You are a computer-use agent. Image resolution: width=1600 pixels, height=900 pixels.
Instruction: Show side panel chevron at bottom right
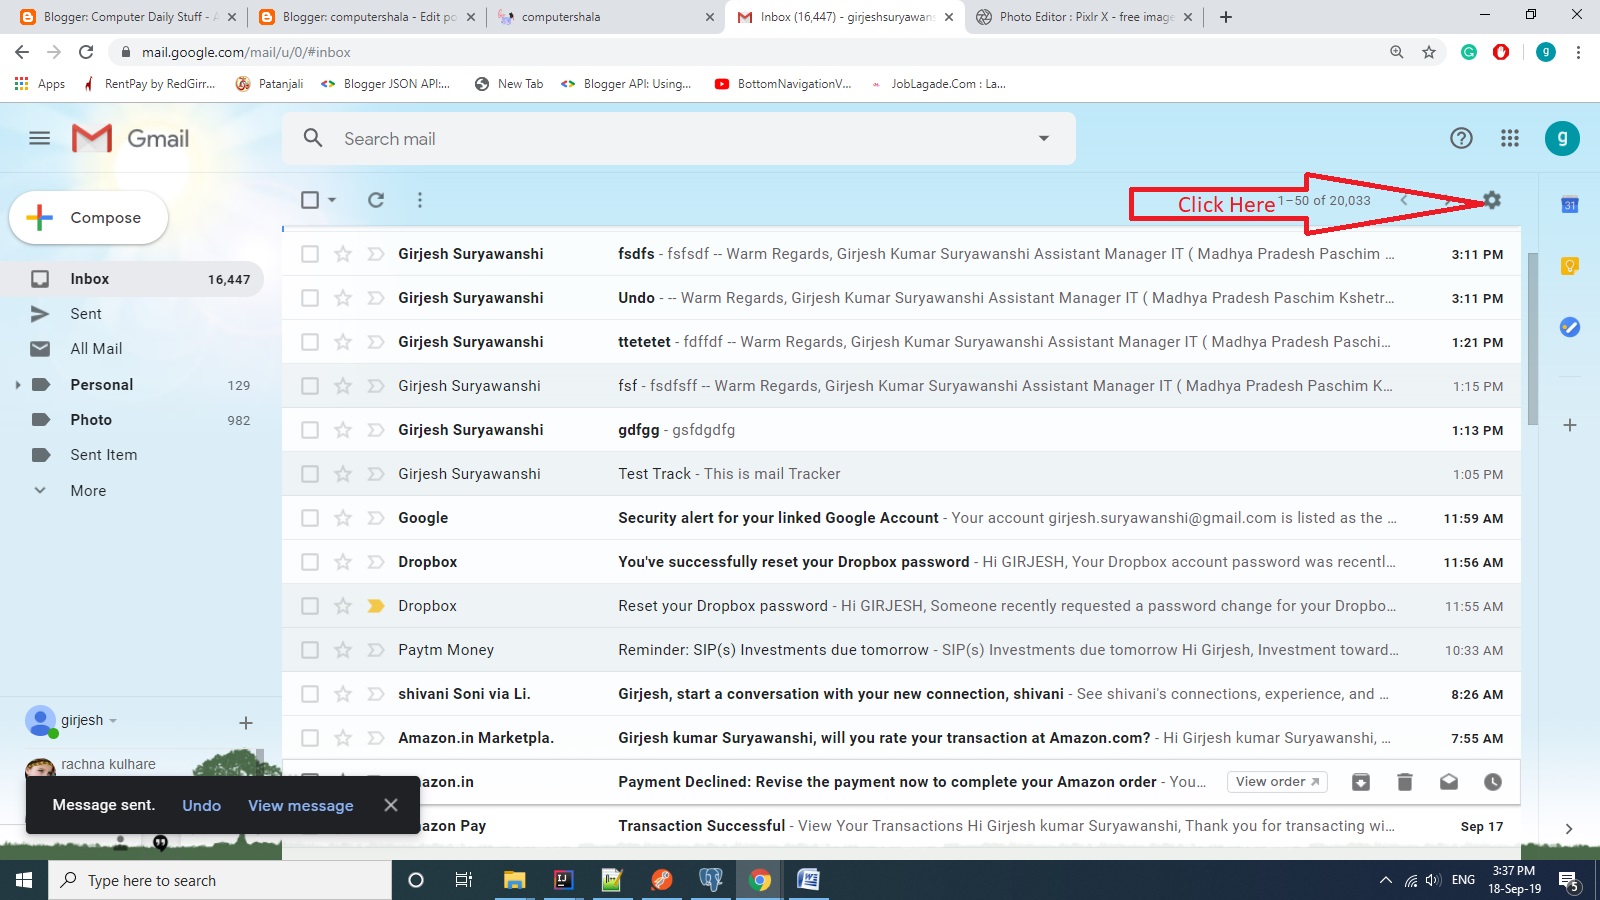click(x=1569, y=828)
